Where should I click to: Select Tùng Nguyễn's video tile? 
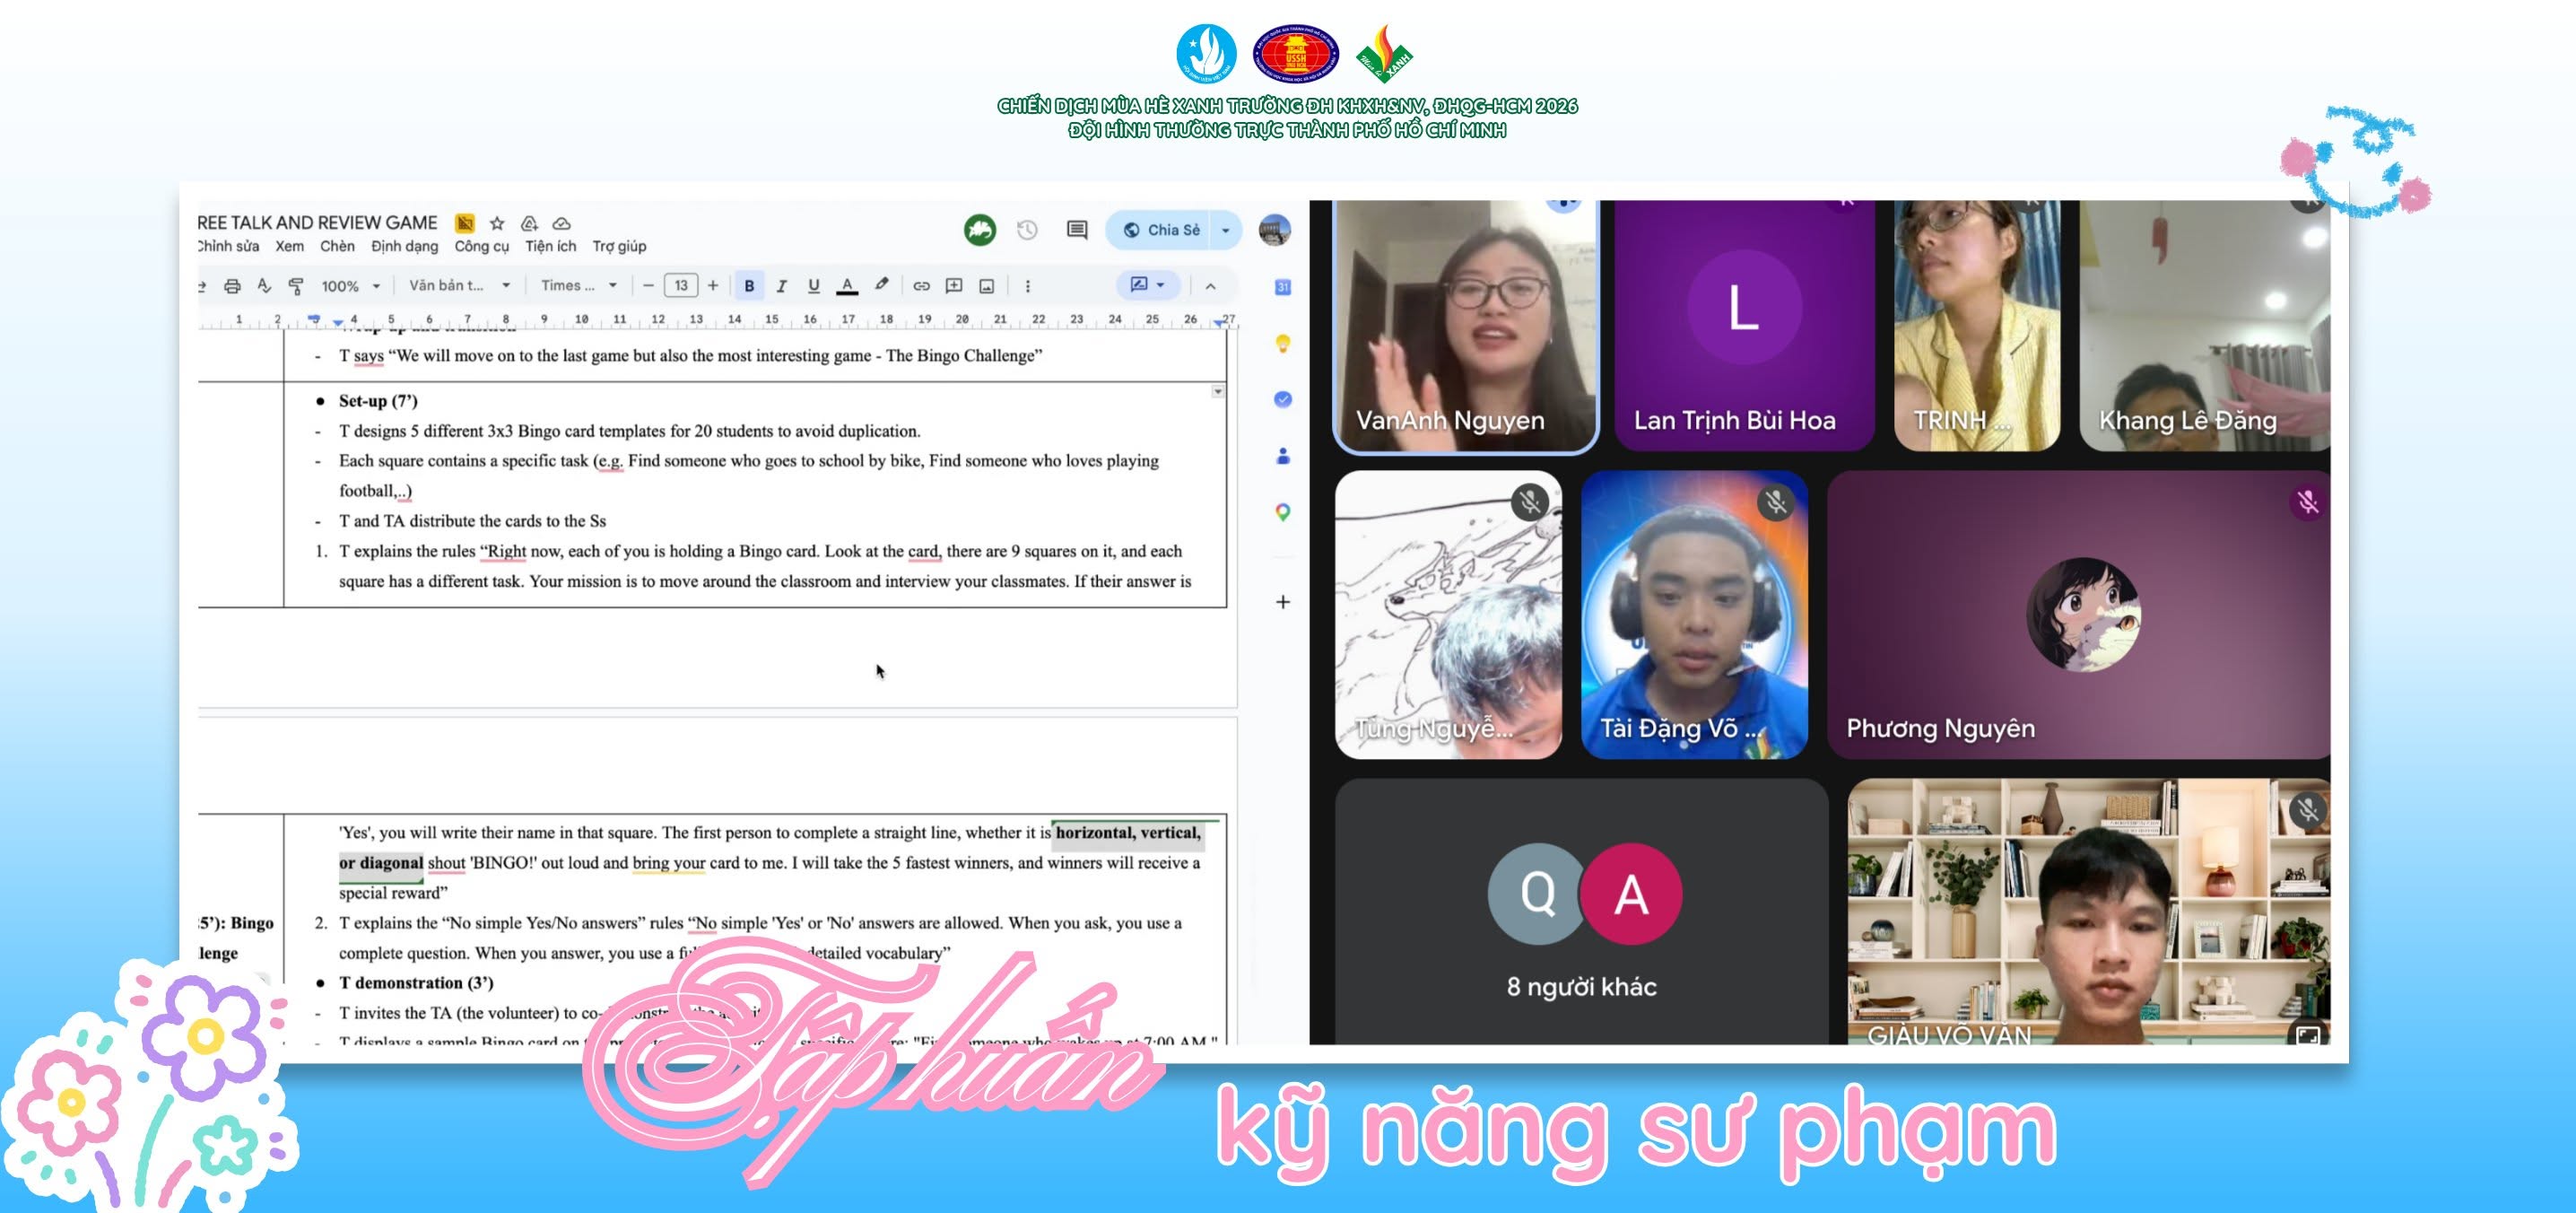(x=1448, y=614)
